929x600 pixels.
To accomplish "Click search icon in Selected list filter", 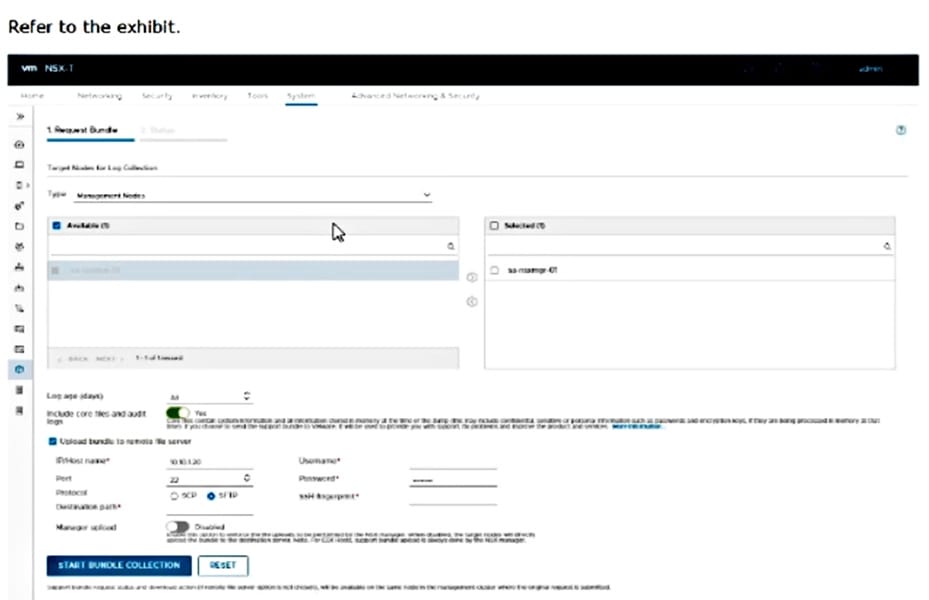I will (x=886, y=245).
